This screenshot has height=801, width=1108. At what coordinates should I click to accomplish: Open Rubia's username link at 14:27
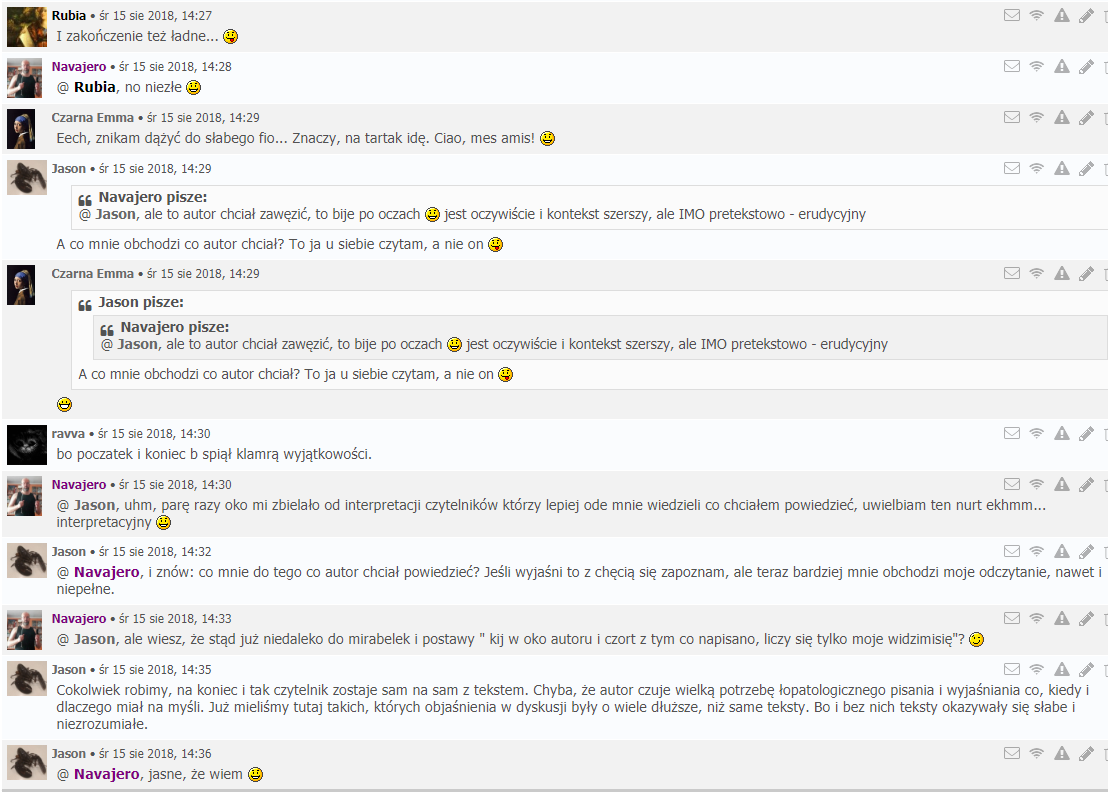pos(69,16)
